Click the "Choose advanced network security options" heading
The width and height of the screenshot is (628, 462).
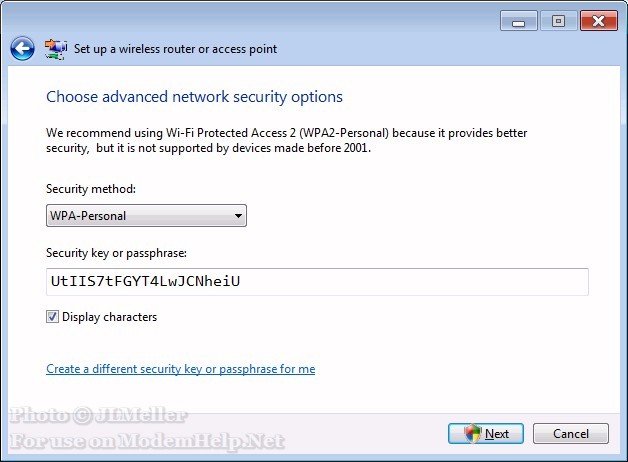(195, 97)
